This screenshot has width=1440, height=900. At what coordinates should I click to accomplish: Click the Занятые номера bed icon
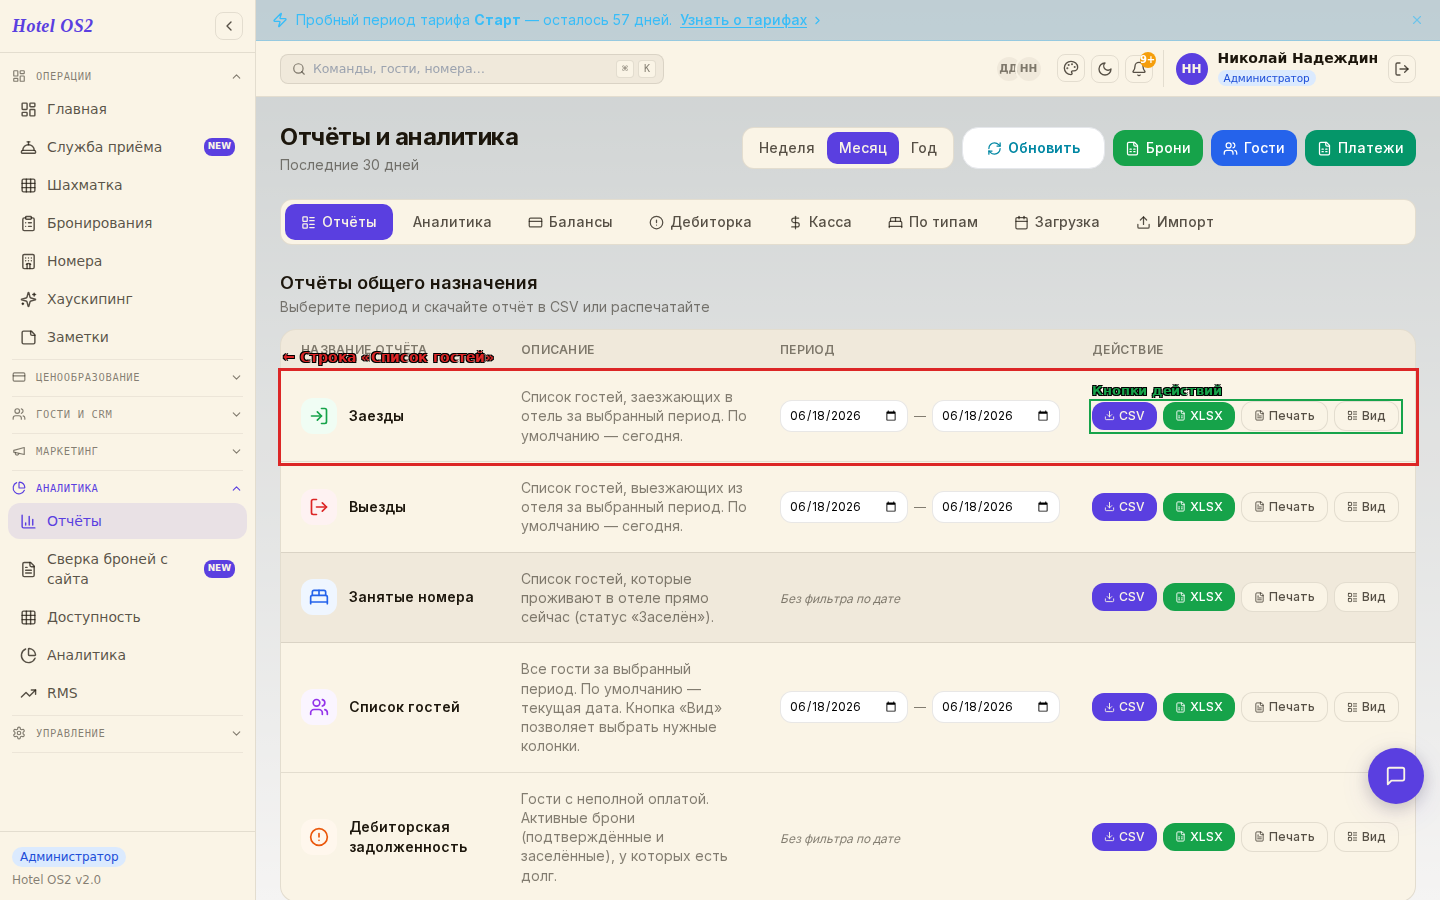(319, 597)
